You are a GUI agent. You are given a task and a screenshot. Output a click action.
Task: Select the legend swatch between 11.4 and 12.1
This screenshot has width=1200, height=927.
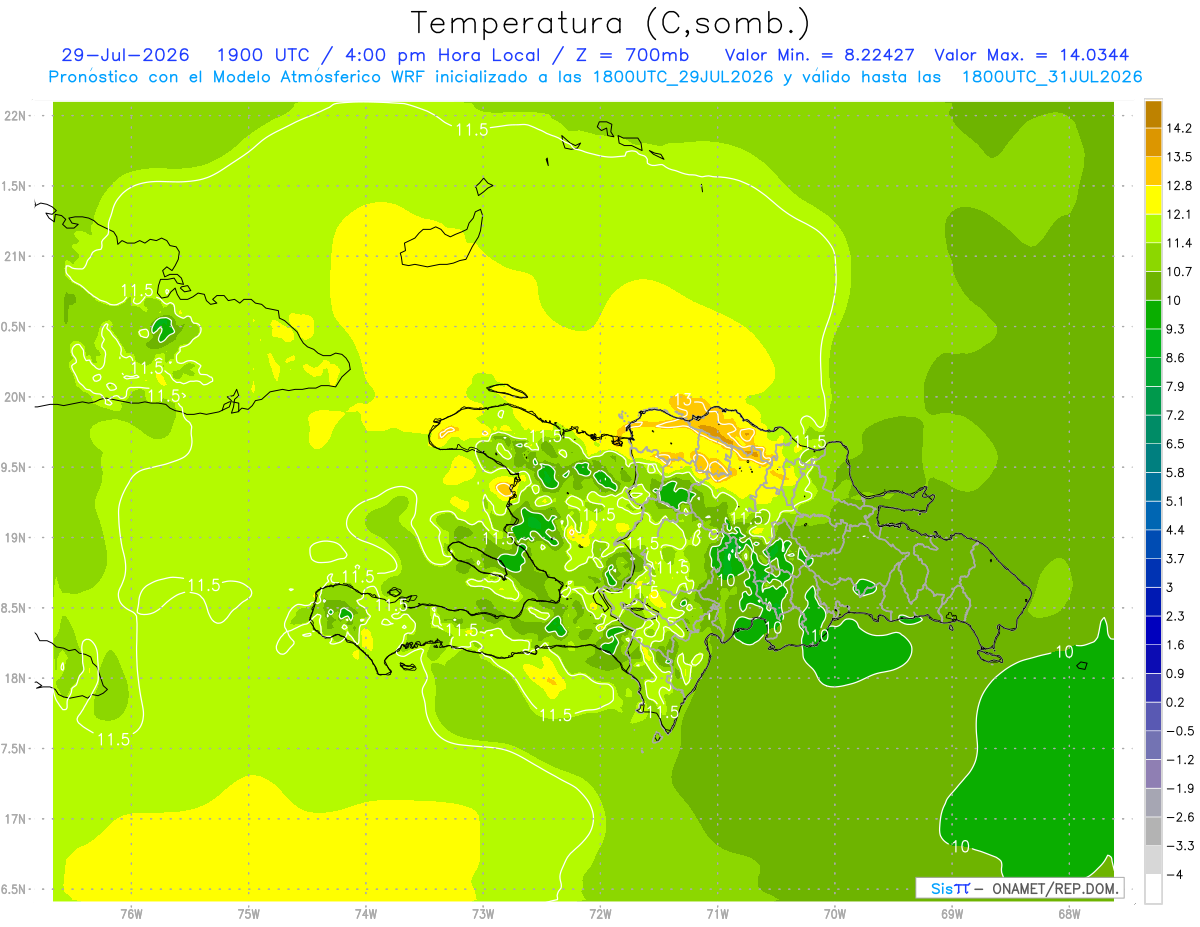[1153, 229]
